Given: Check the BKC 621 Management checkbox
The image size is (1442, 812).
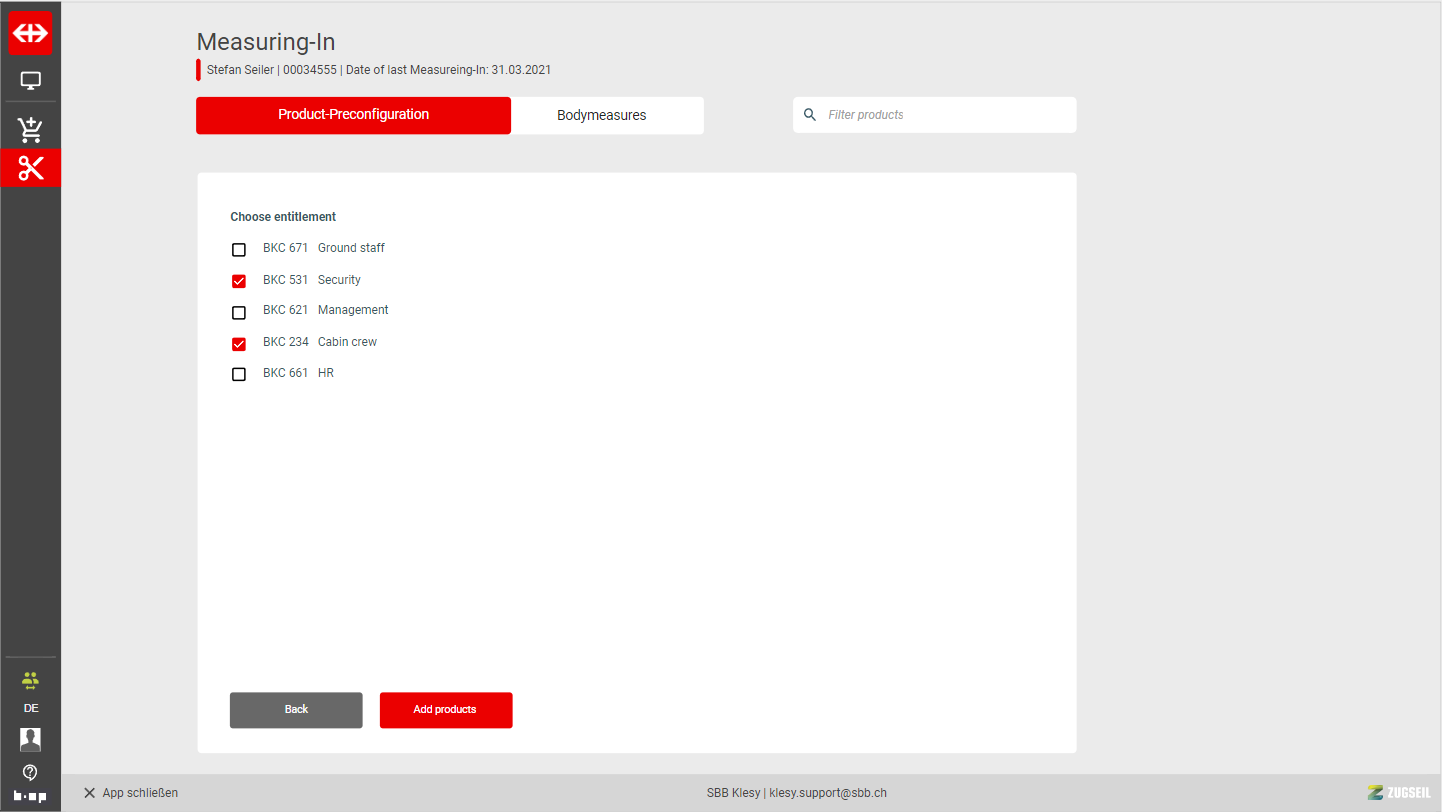Looking at the screenshot, I should click(x=239, y=312).
